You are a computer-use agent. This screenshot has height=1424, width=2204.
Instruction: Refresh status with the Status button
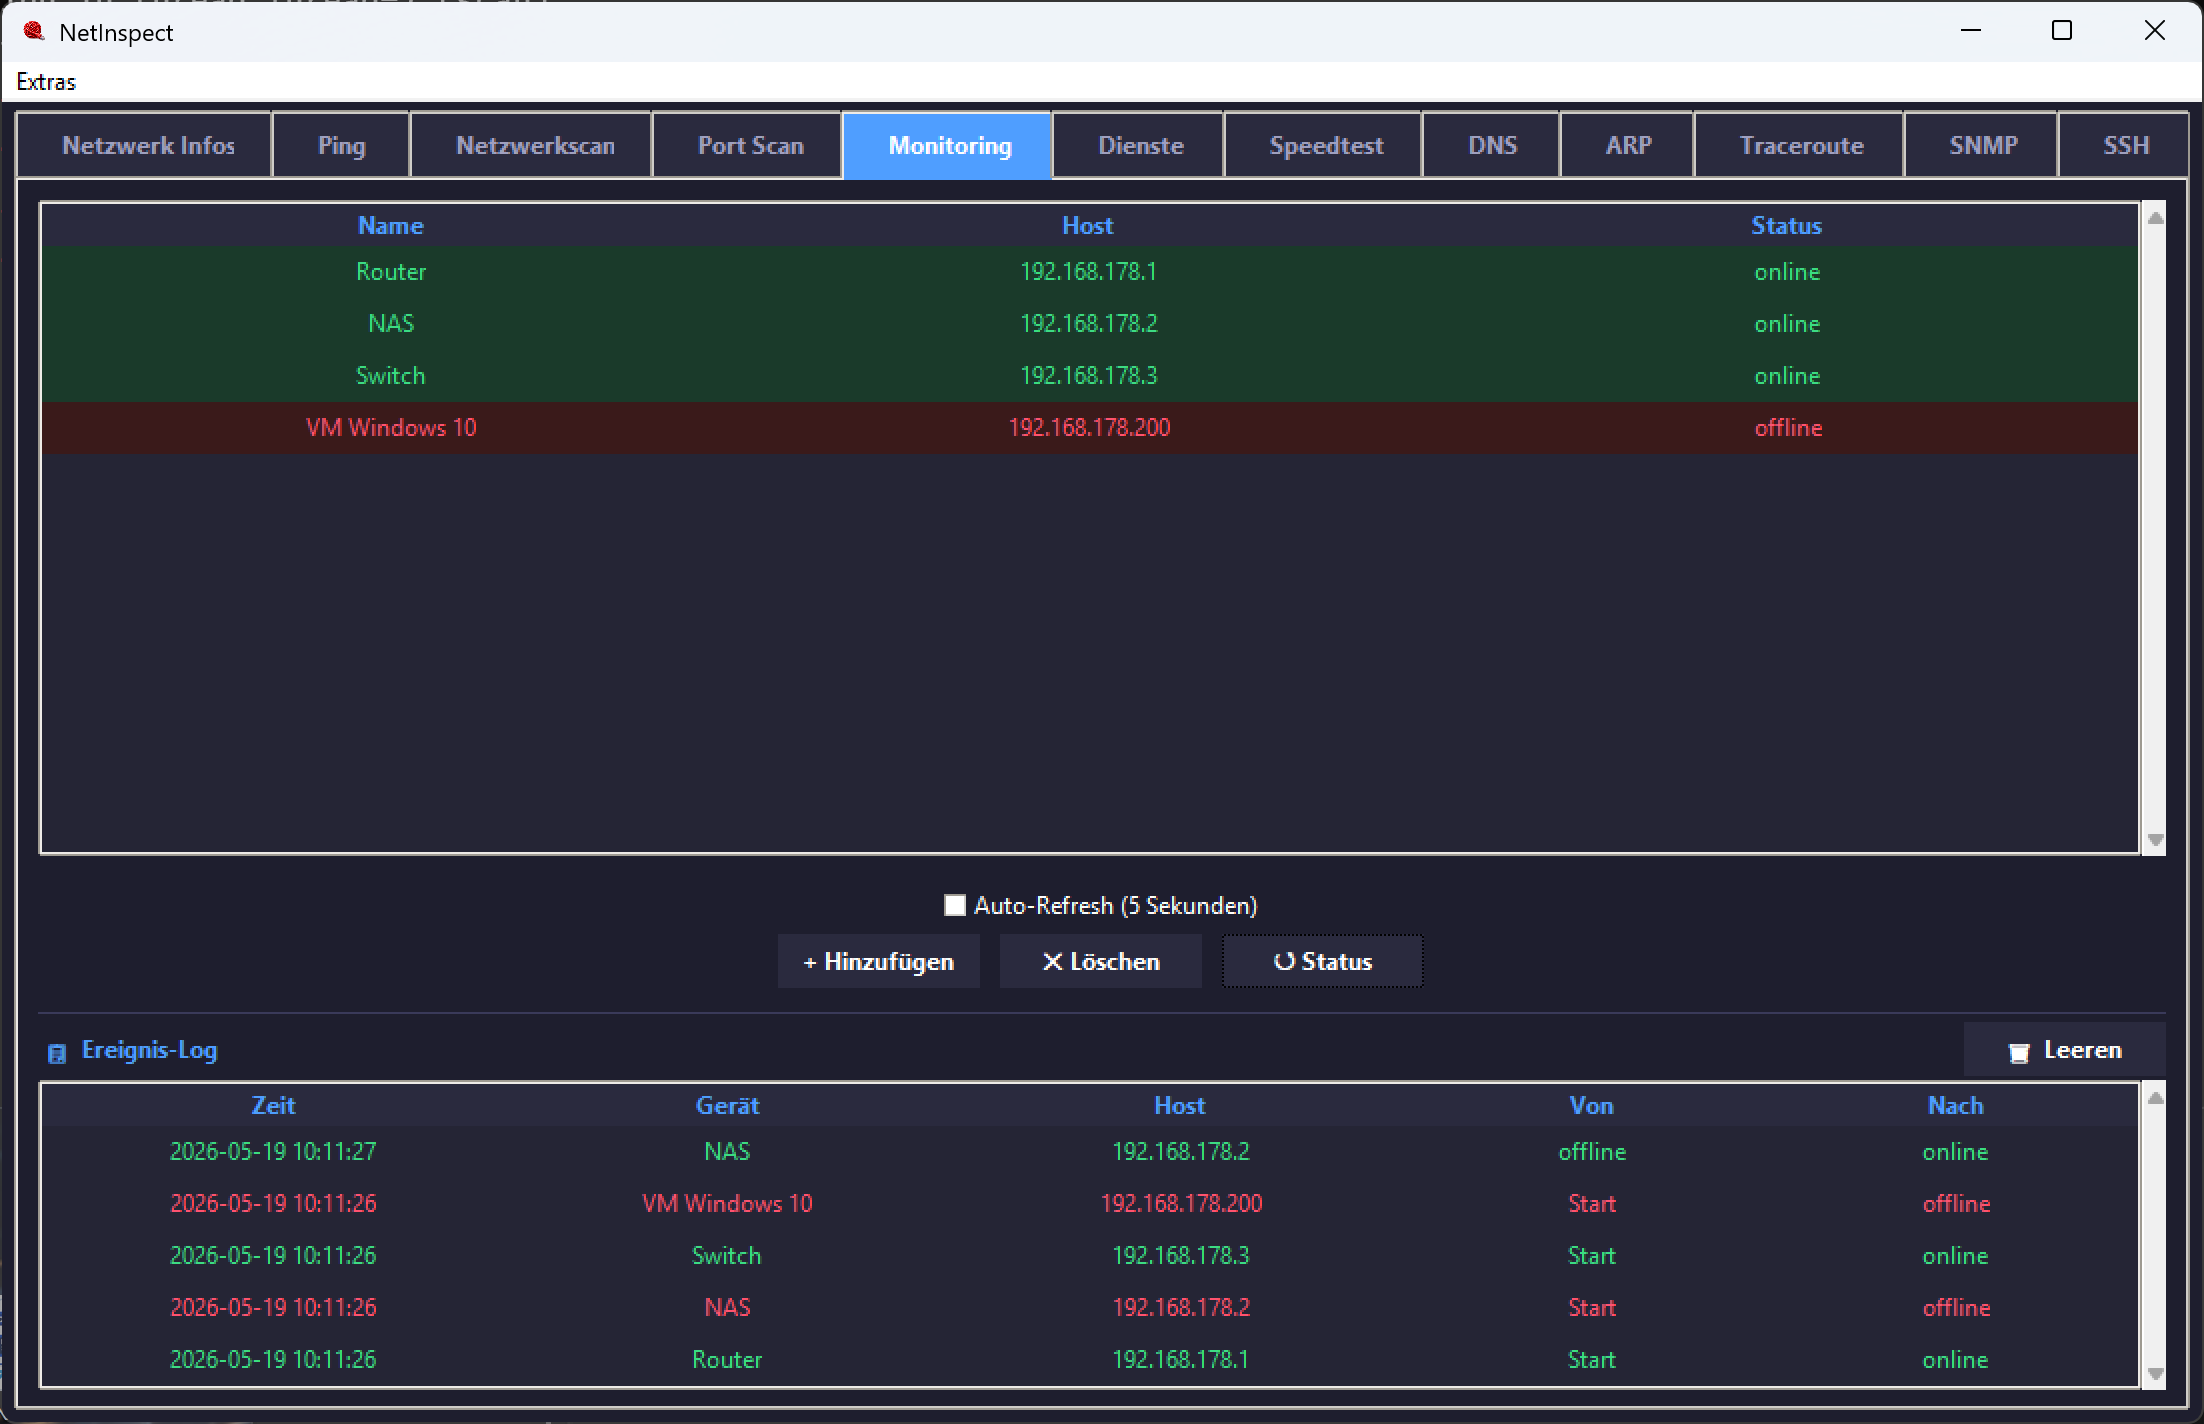pyautogui.click(x=1322, y=961)
